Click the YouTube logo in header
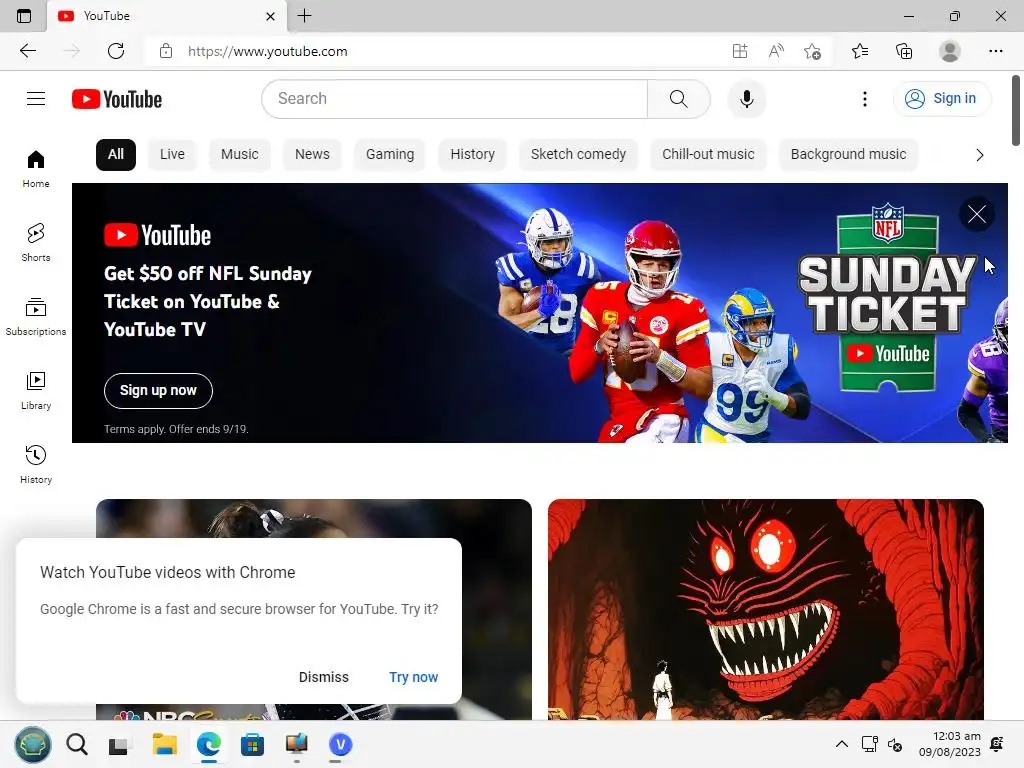 [x=117, y=99]
